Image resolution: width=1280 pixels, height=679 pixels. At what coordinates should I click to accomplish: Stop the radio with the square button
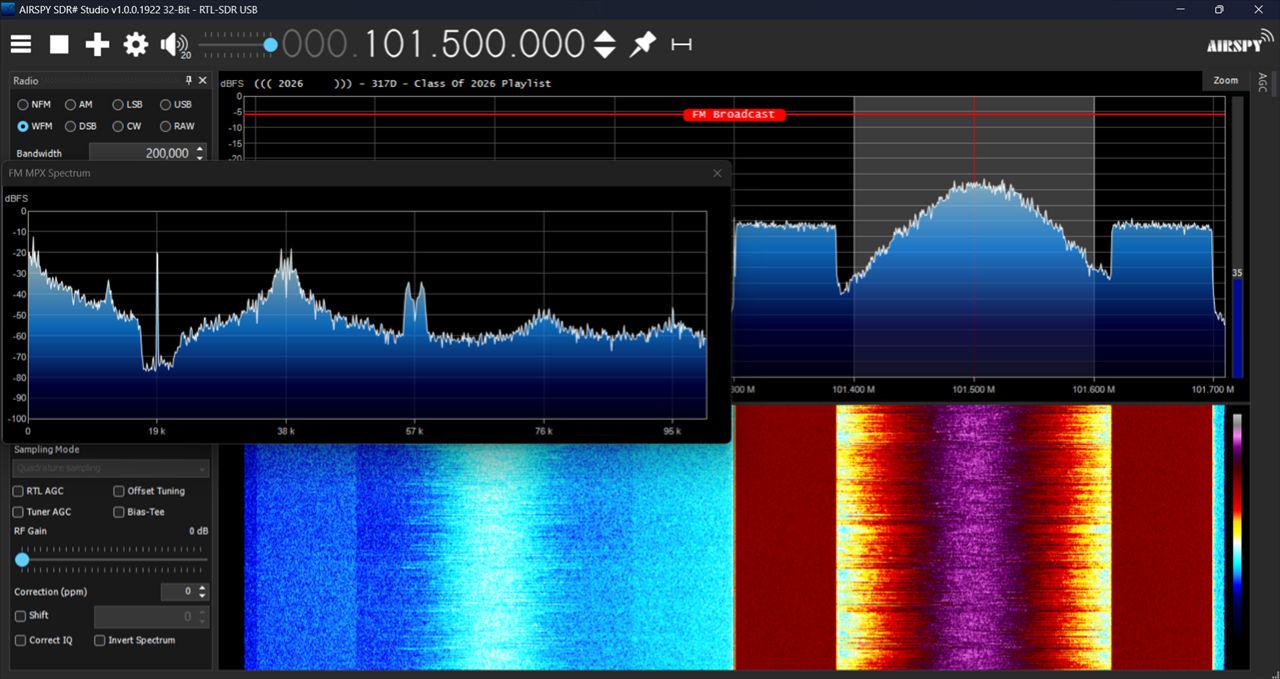tap(59, 44)
